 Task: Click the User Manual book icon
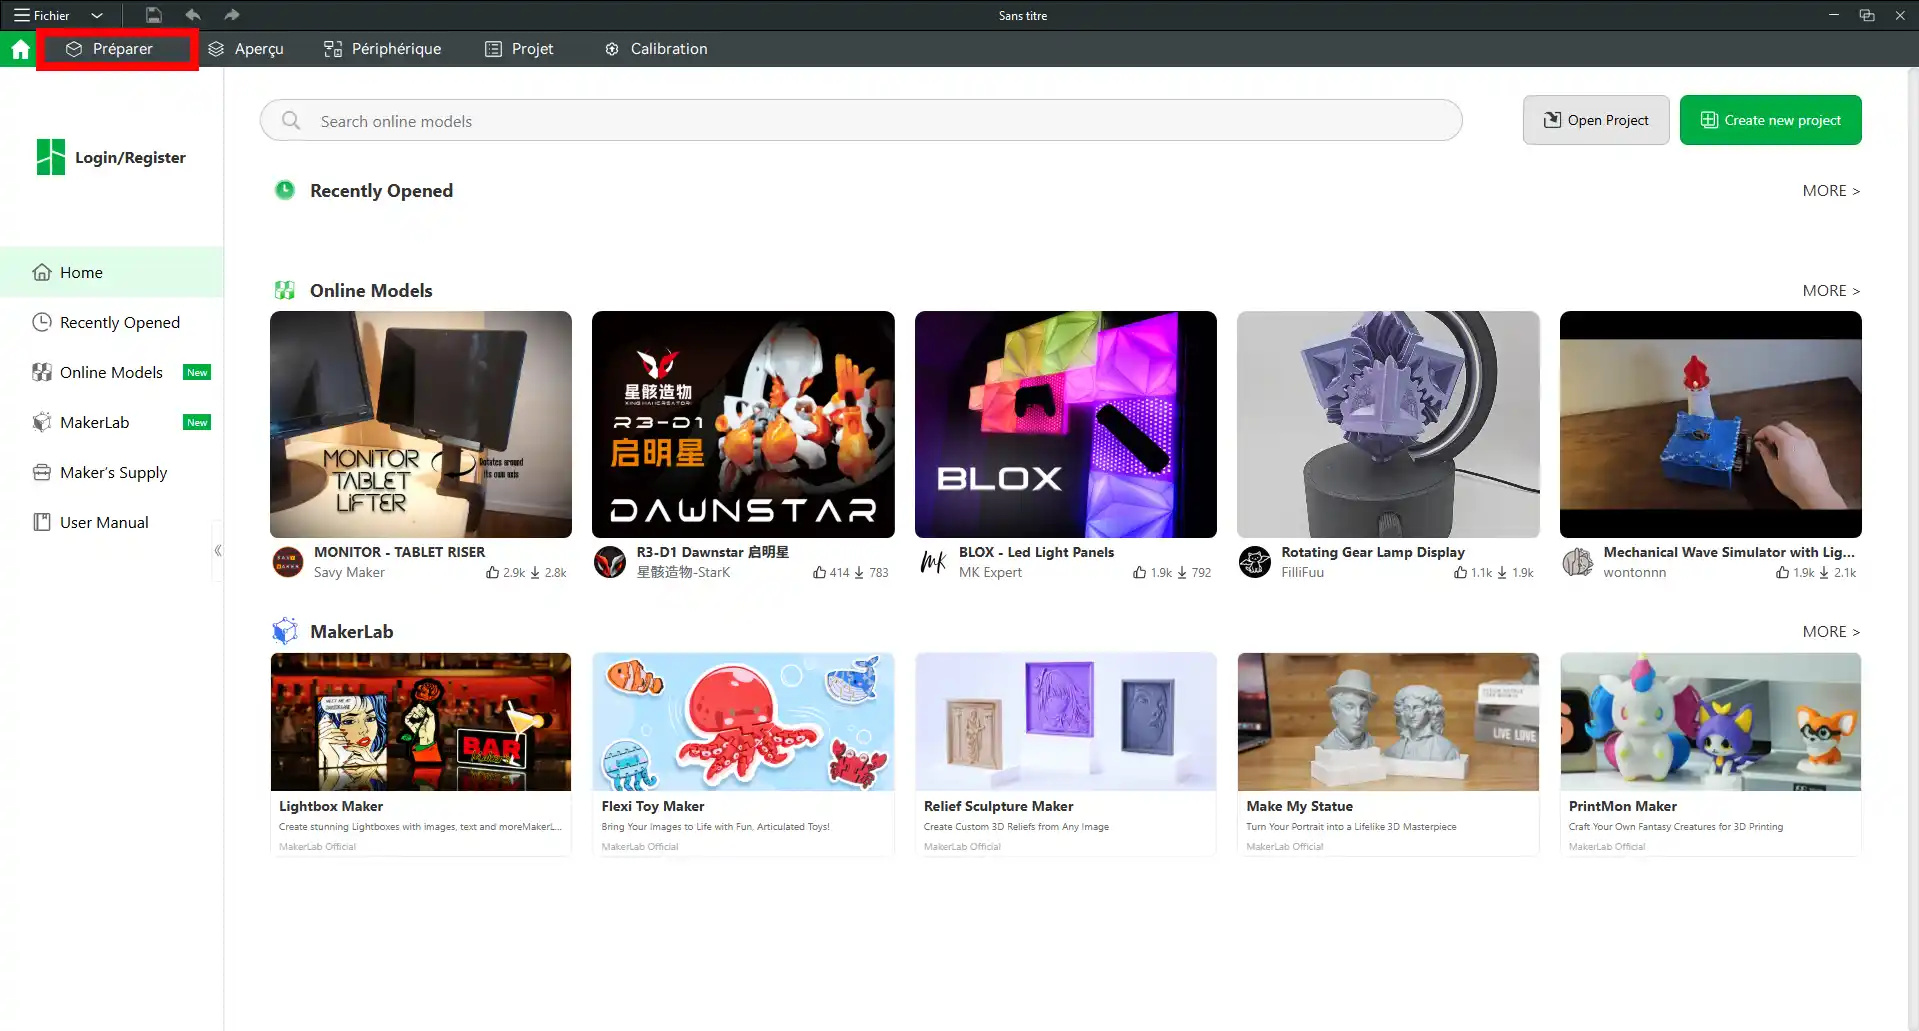(42, 522)
